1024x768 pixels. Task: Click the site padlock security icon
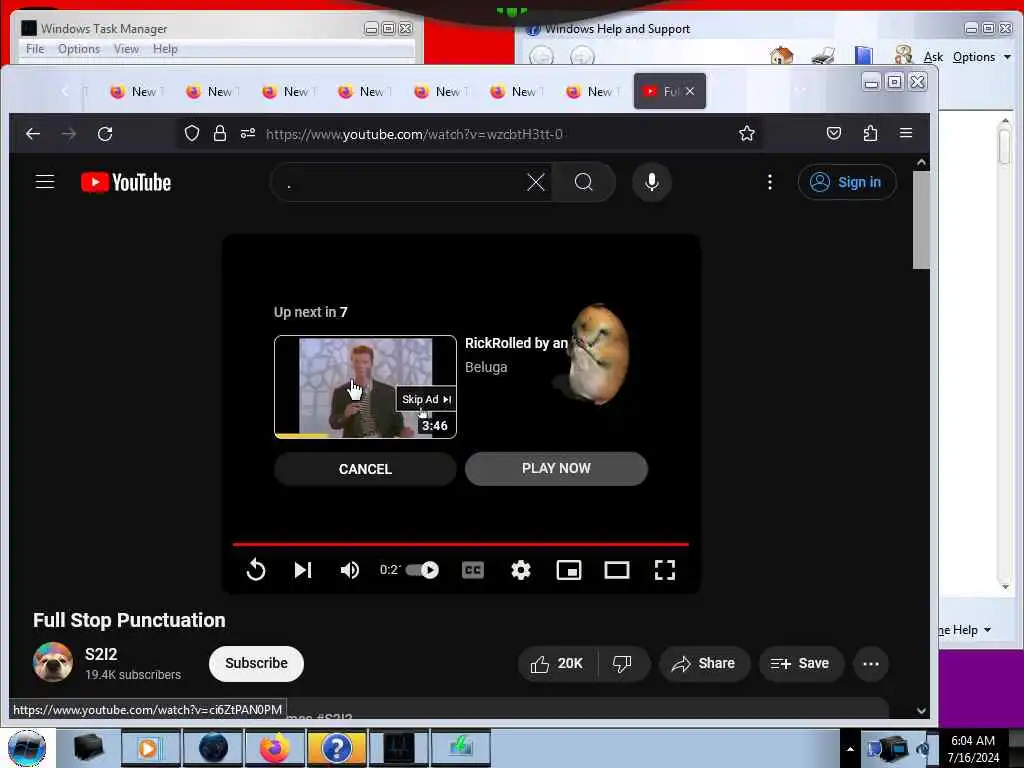[220, 134]
